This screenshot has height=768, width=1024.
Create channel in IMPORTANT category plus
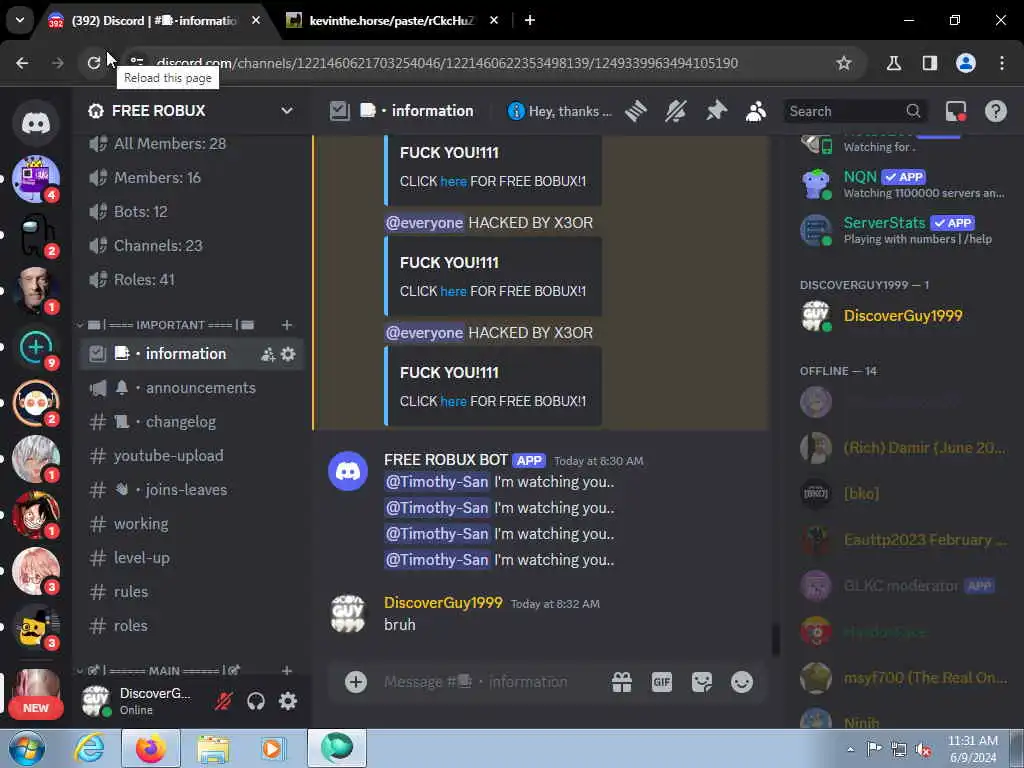pos(287,325)
